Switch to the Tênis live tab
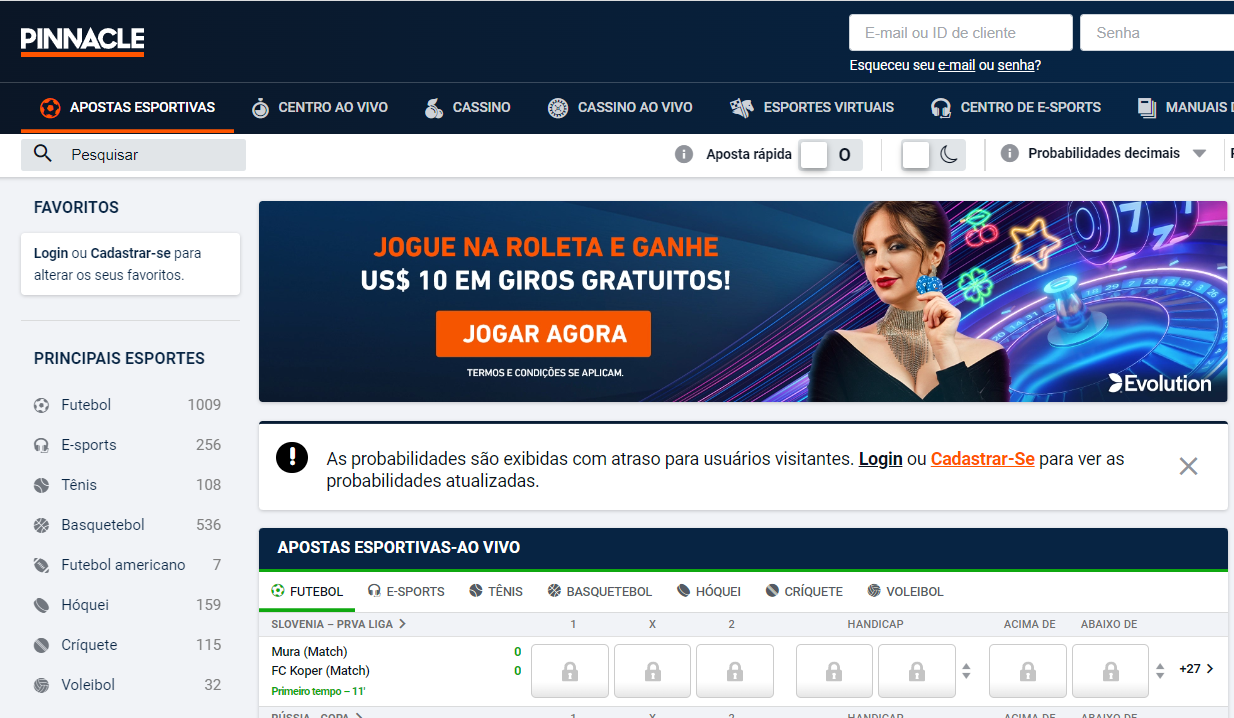 (x=496, y=591)
